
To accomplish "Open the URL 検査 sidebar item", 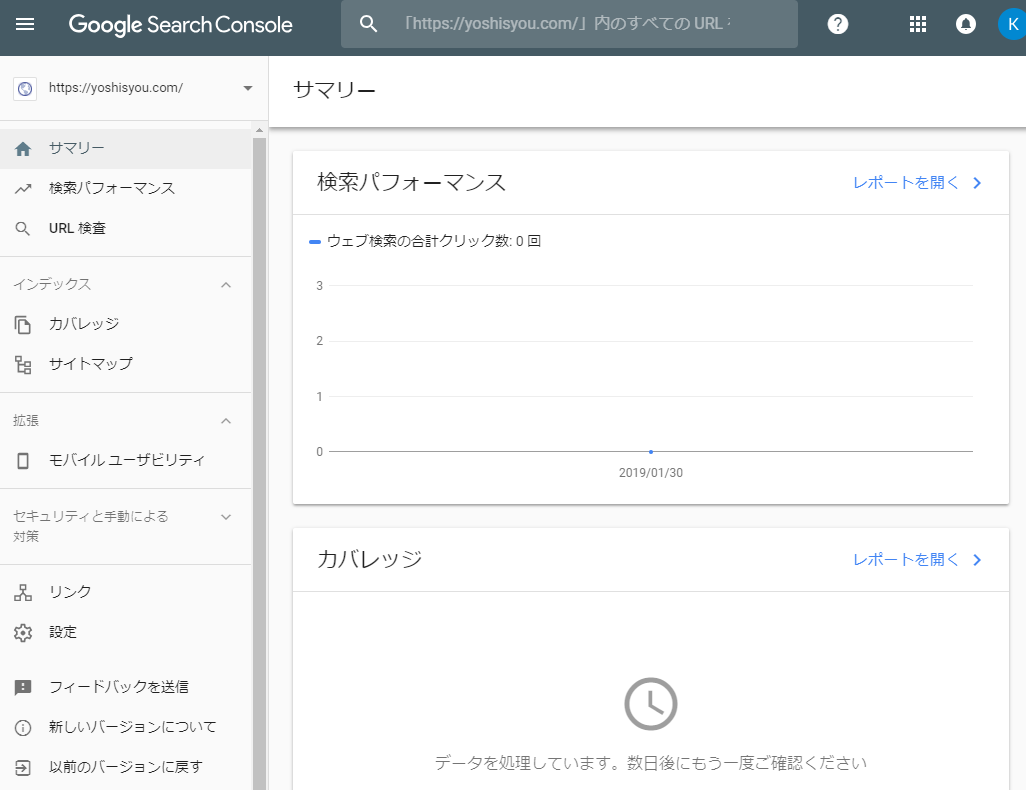I will 77,228.
